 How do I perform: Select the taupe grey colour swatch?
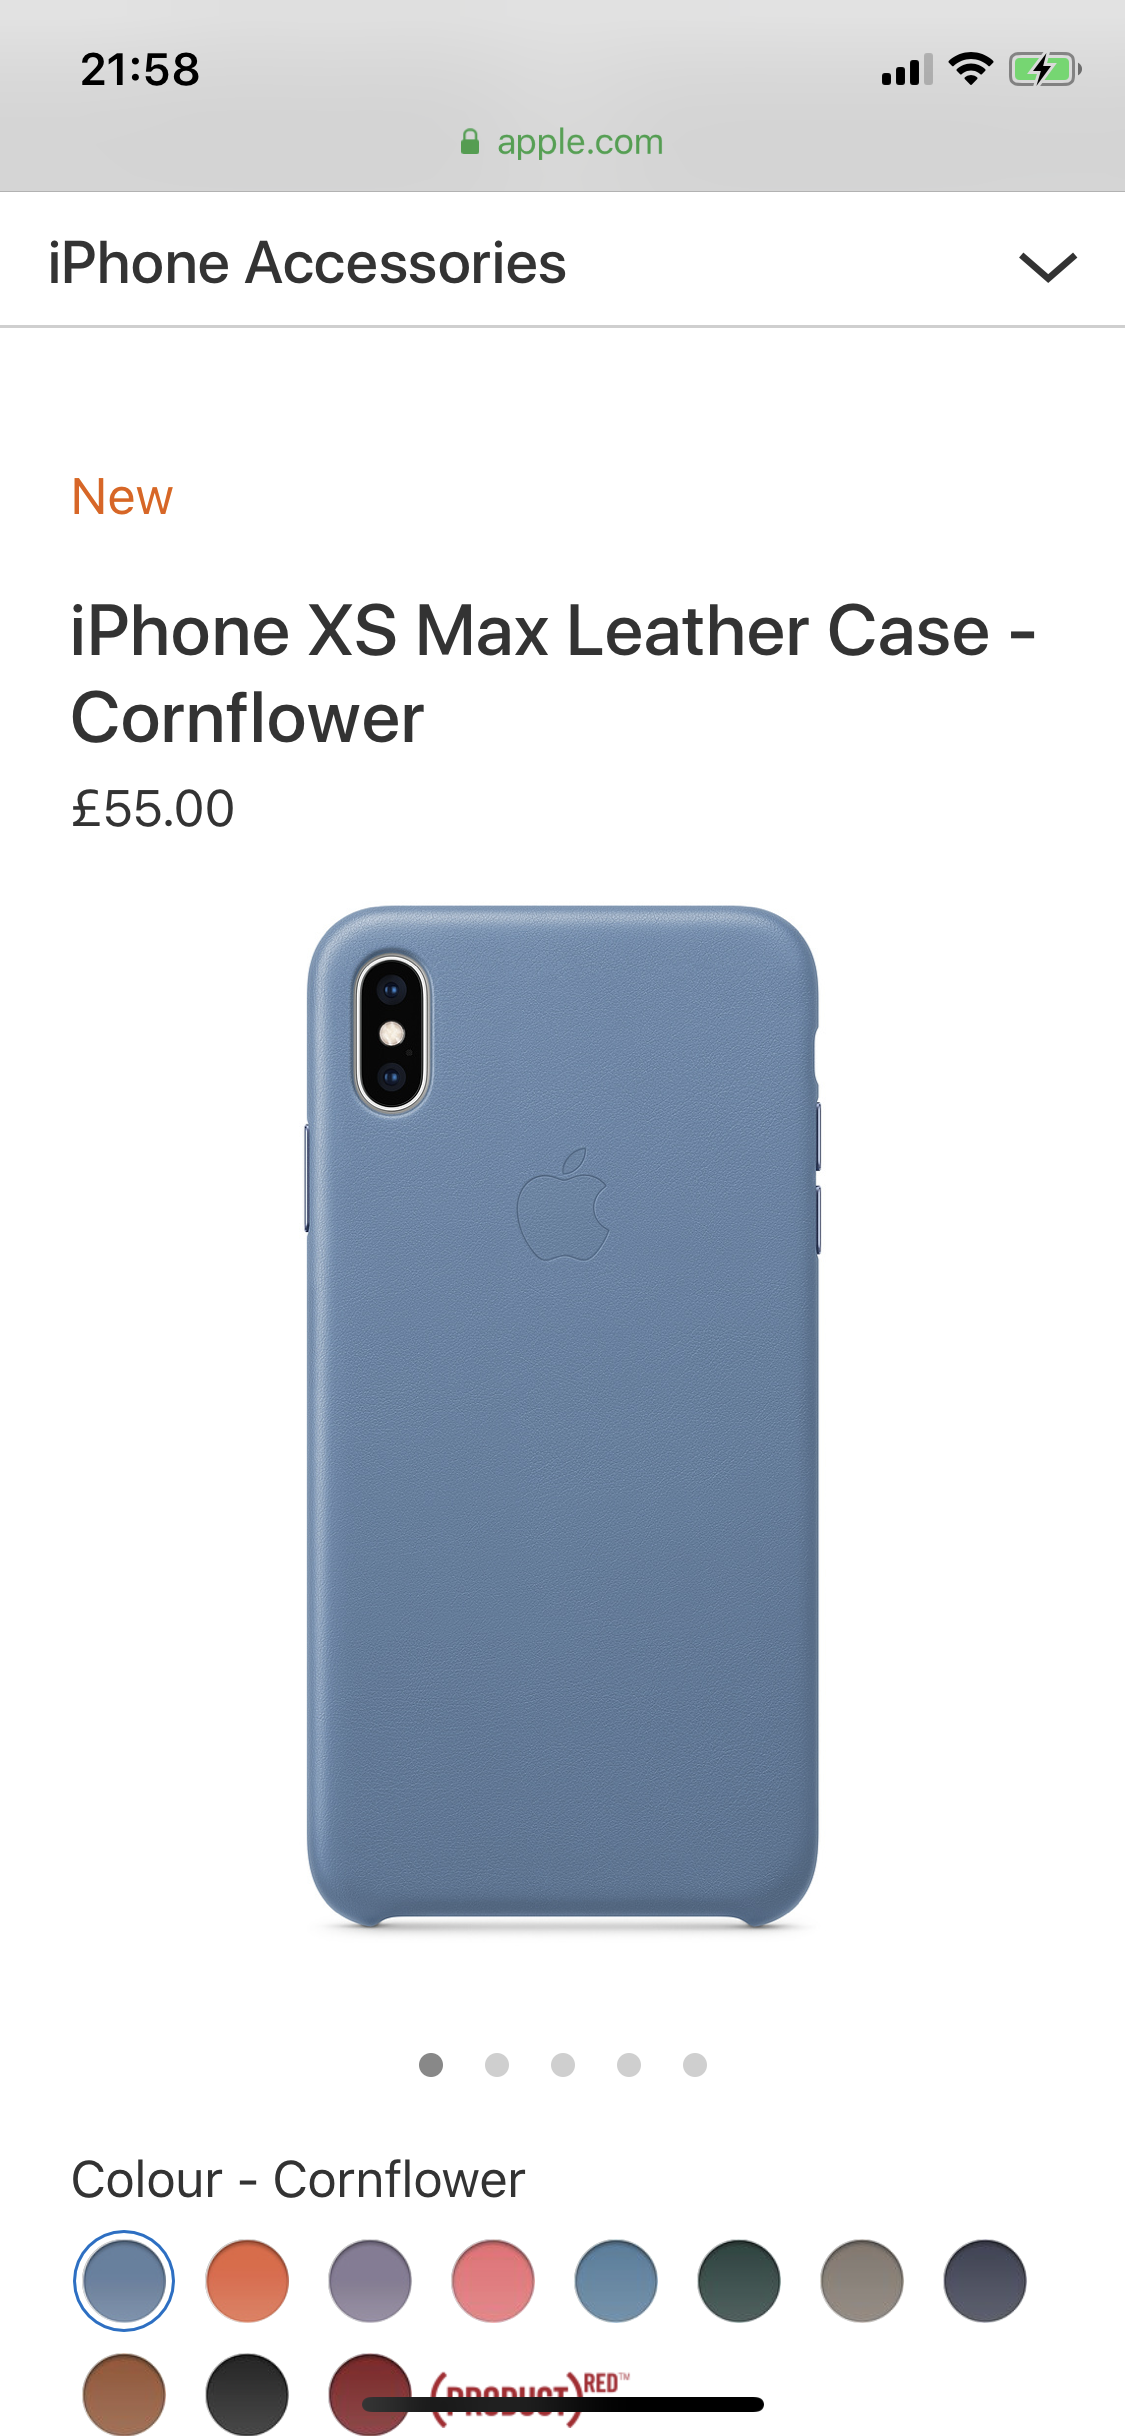point(862,2281)
